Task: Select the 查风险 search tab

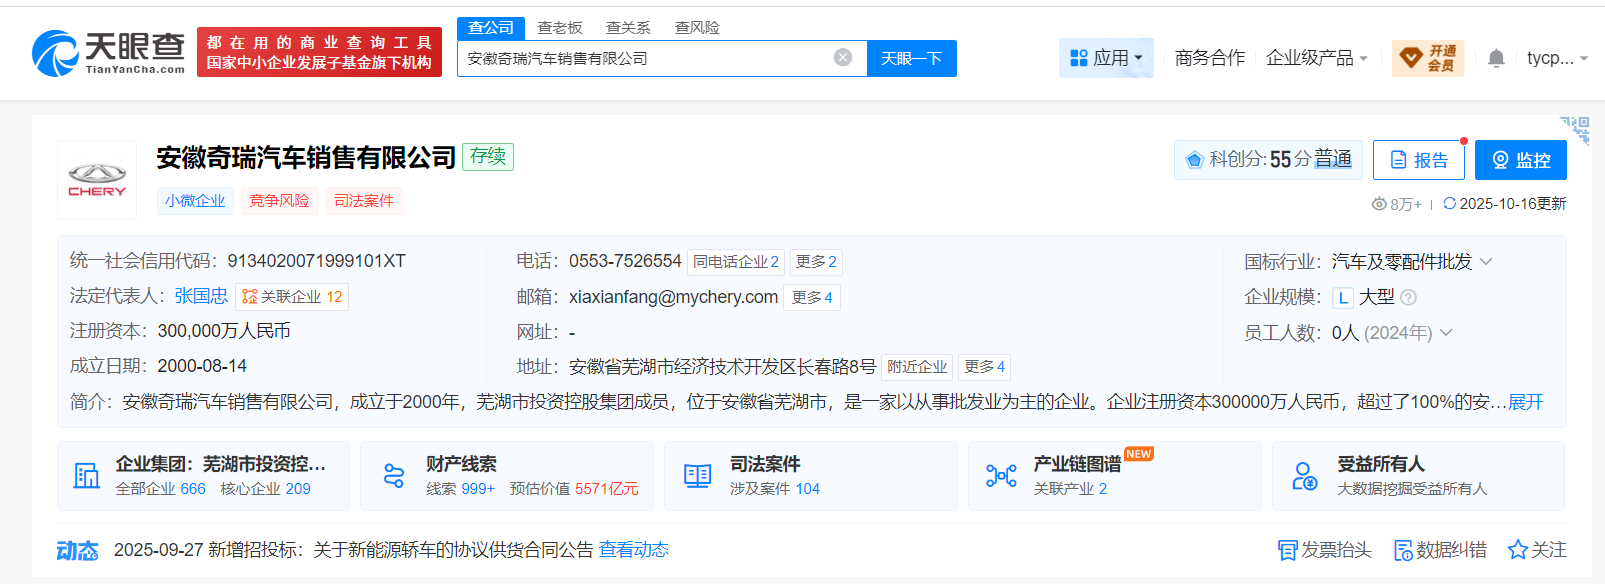Action: point(697,28)
